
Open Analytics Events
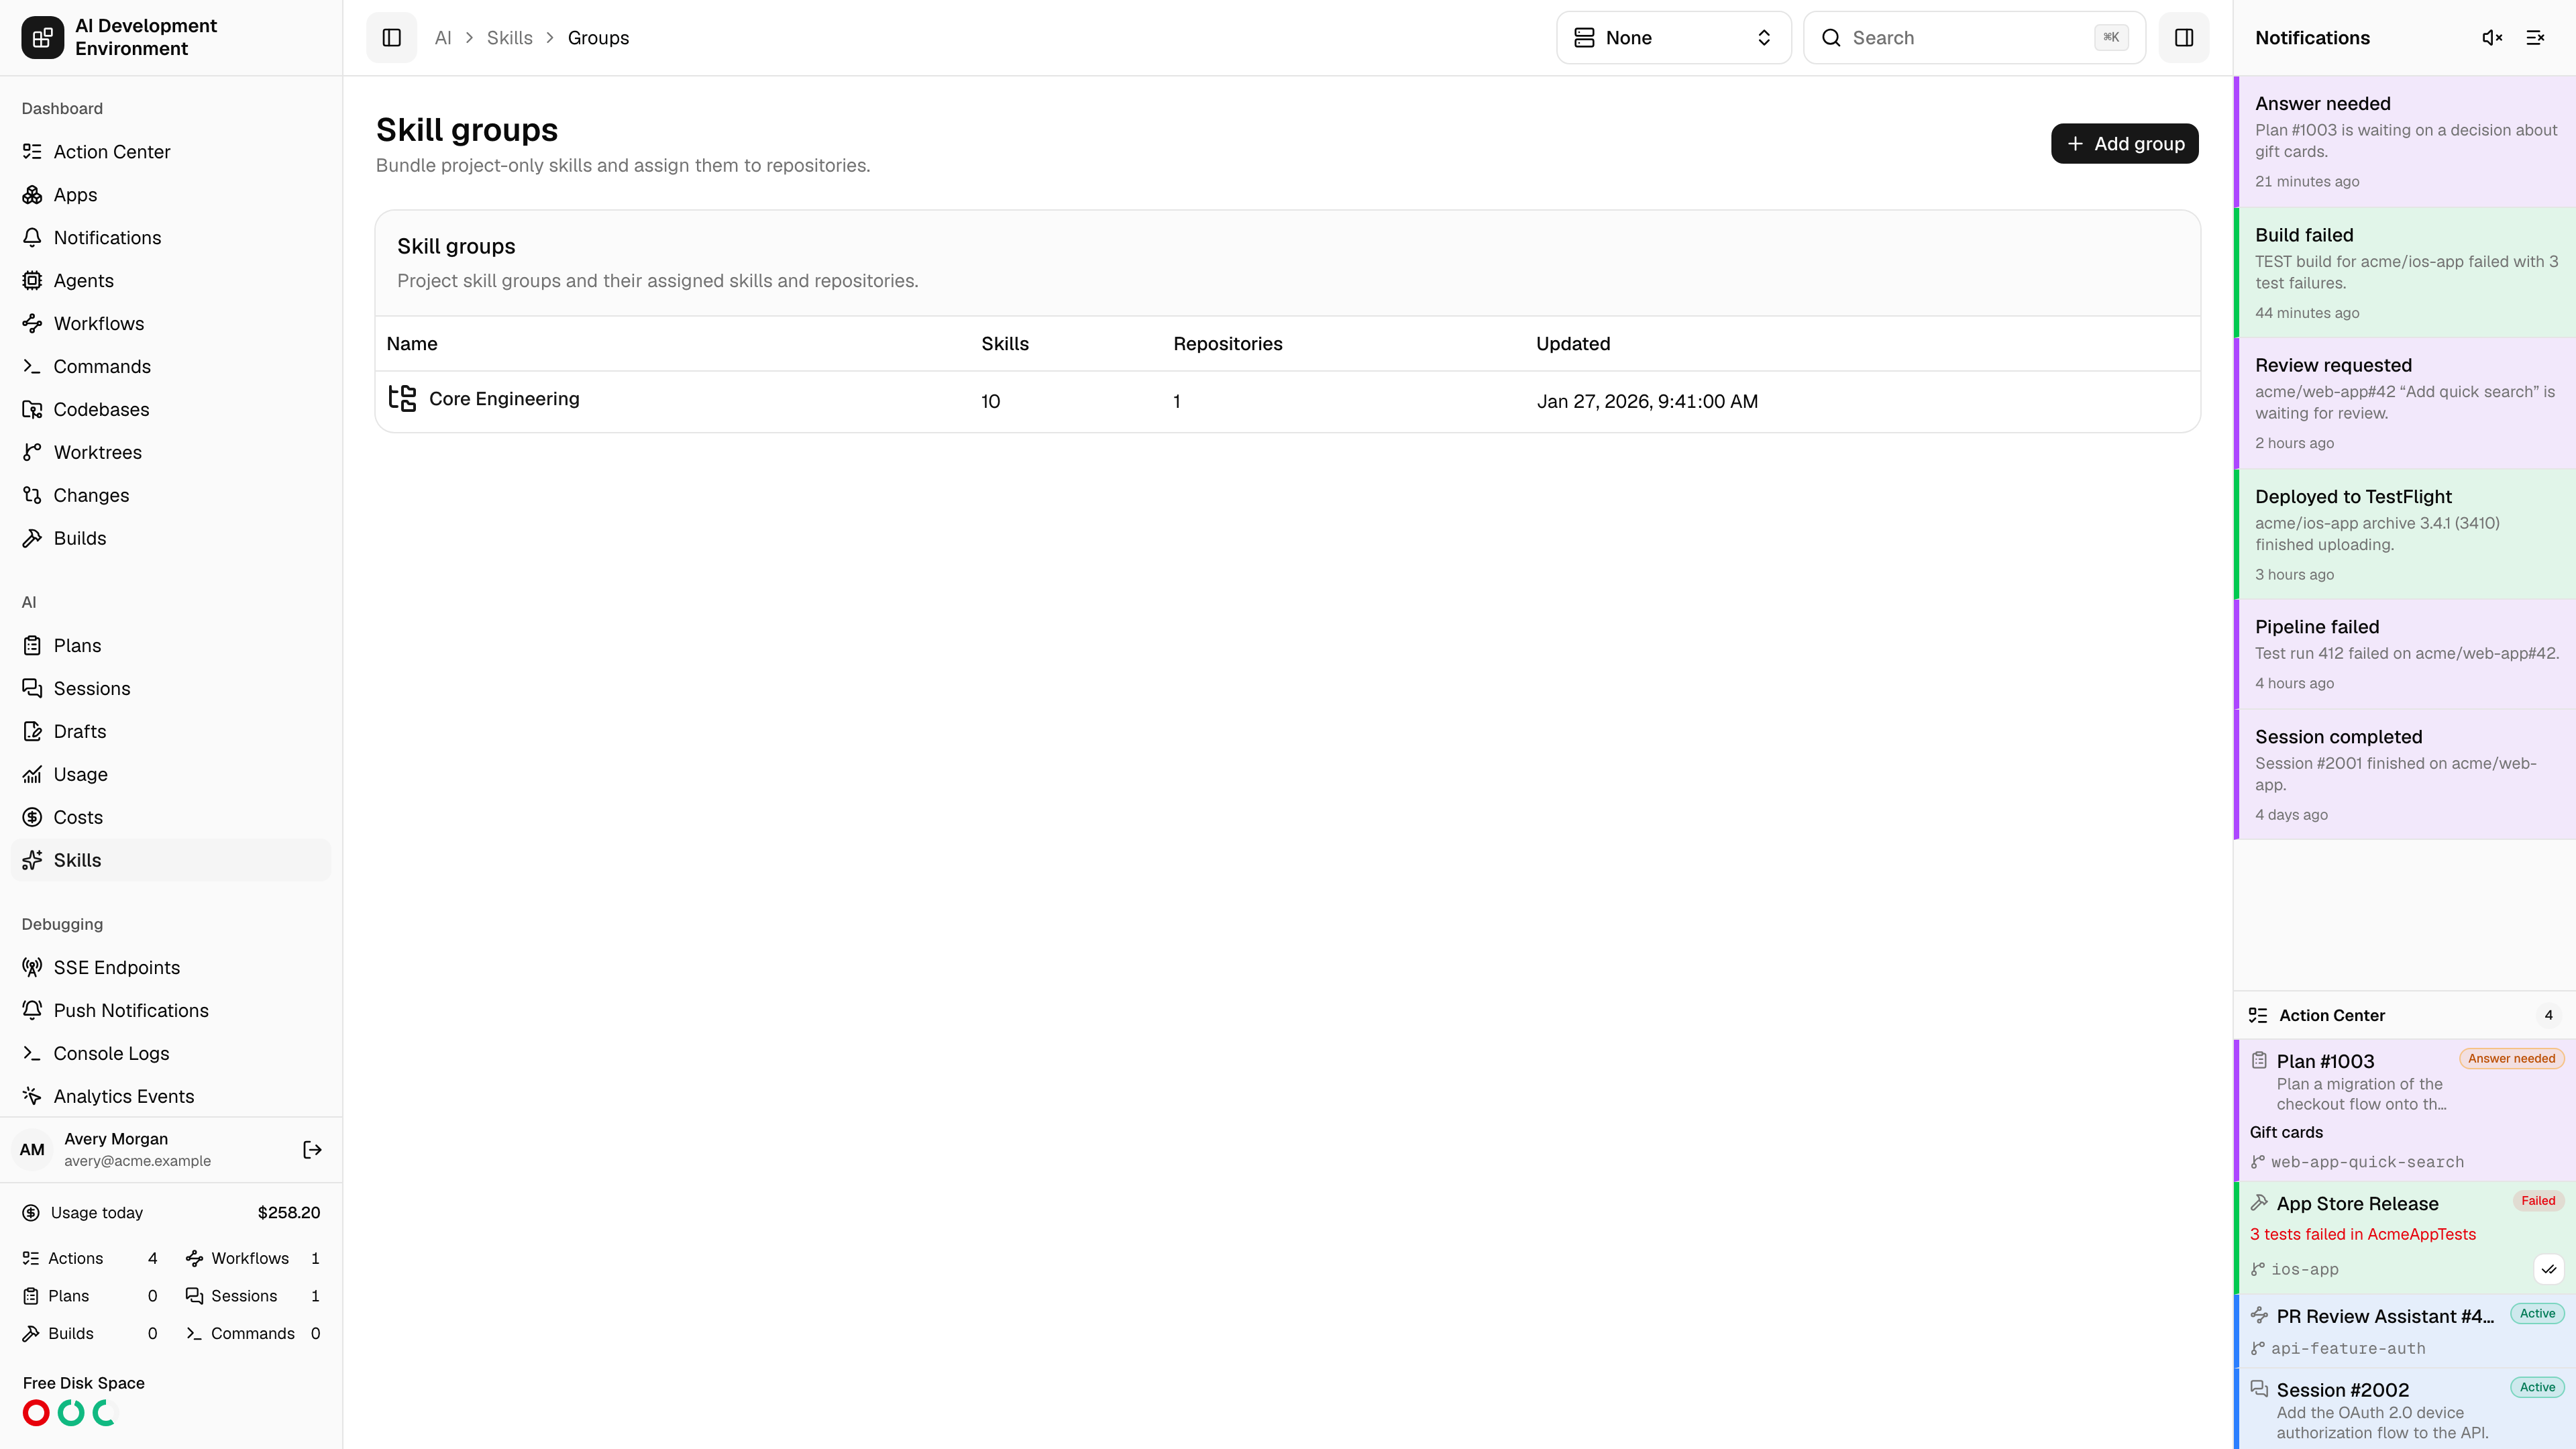click(171, 1097)
